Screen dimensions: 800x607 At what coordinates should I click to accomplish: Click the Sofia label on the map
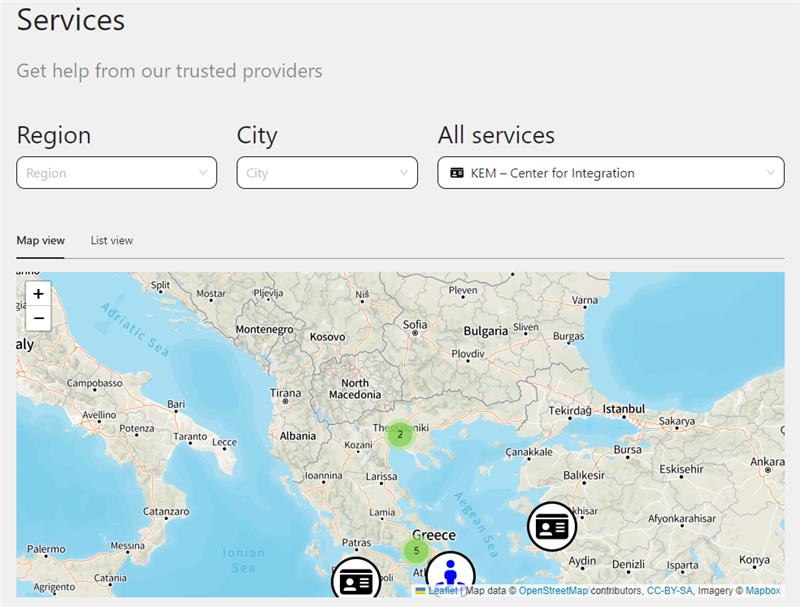click(x=415, y=324)
